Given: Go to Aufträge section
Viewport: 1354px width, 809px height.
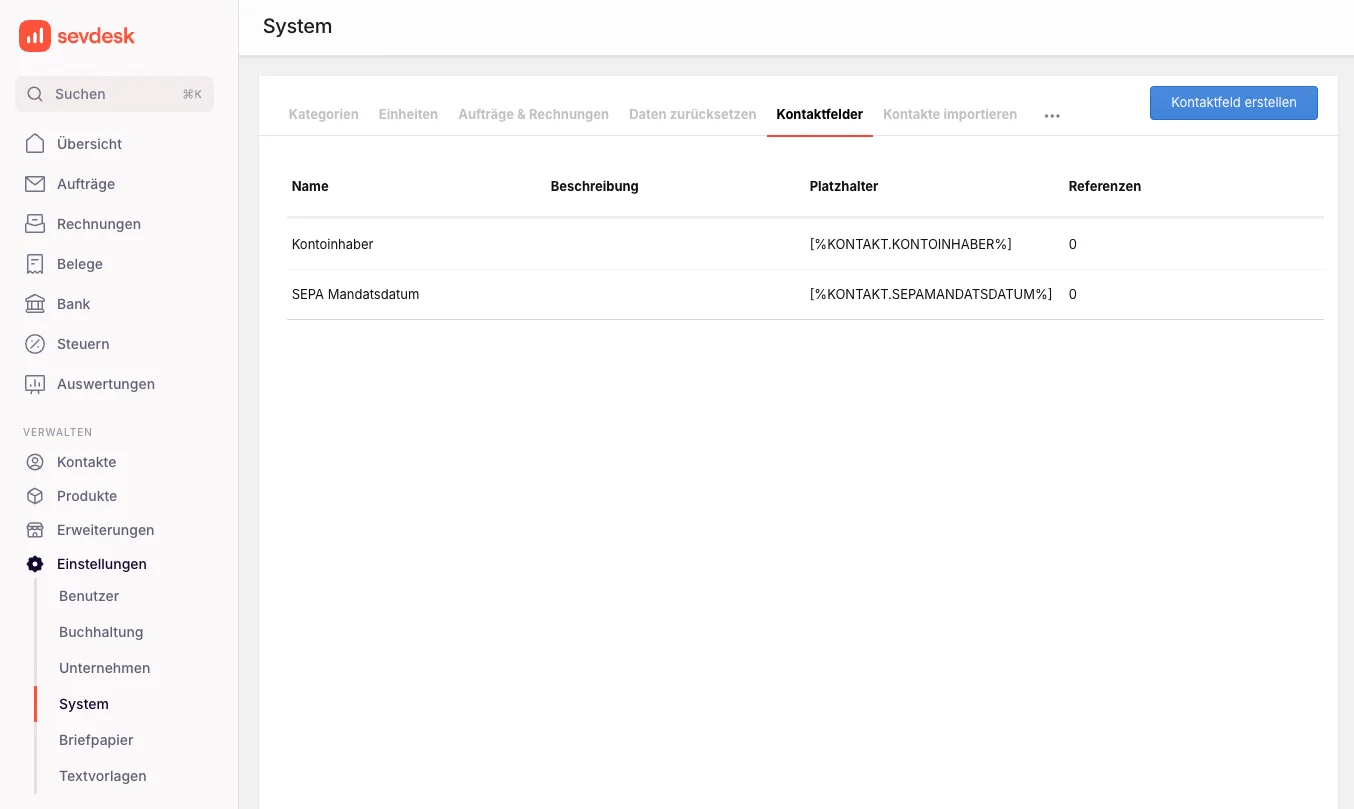Looking at the screenshot, I should point(86,184).
